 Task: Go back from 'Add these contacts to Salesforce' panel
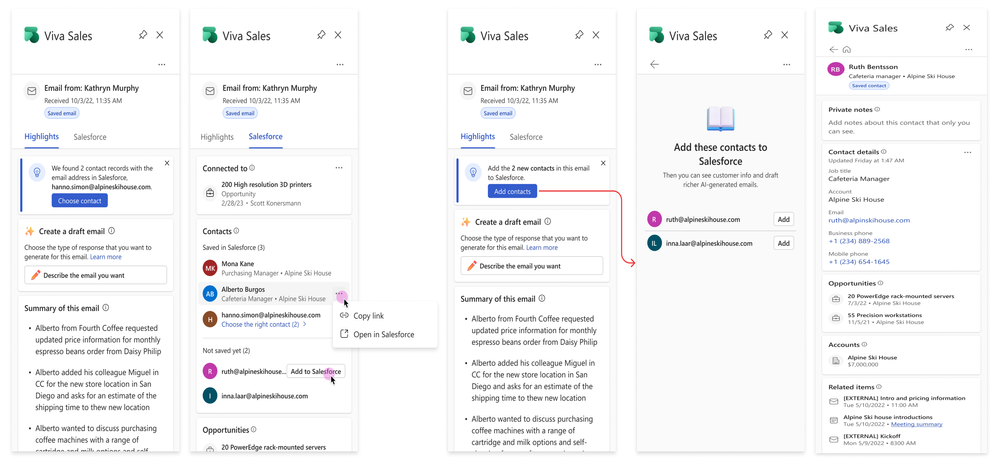click(x=654, y=64)
